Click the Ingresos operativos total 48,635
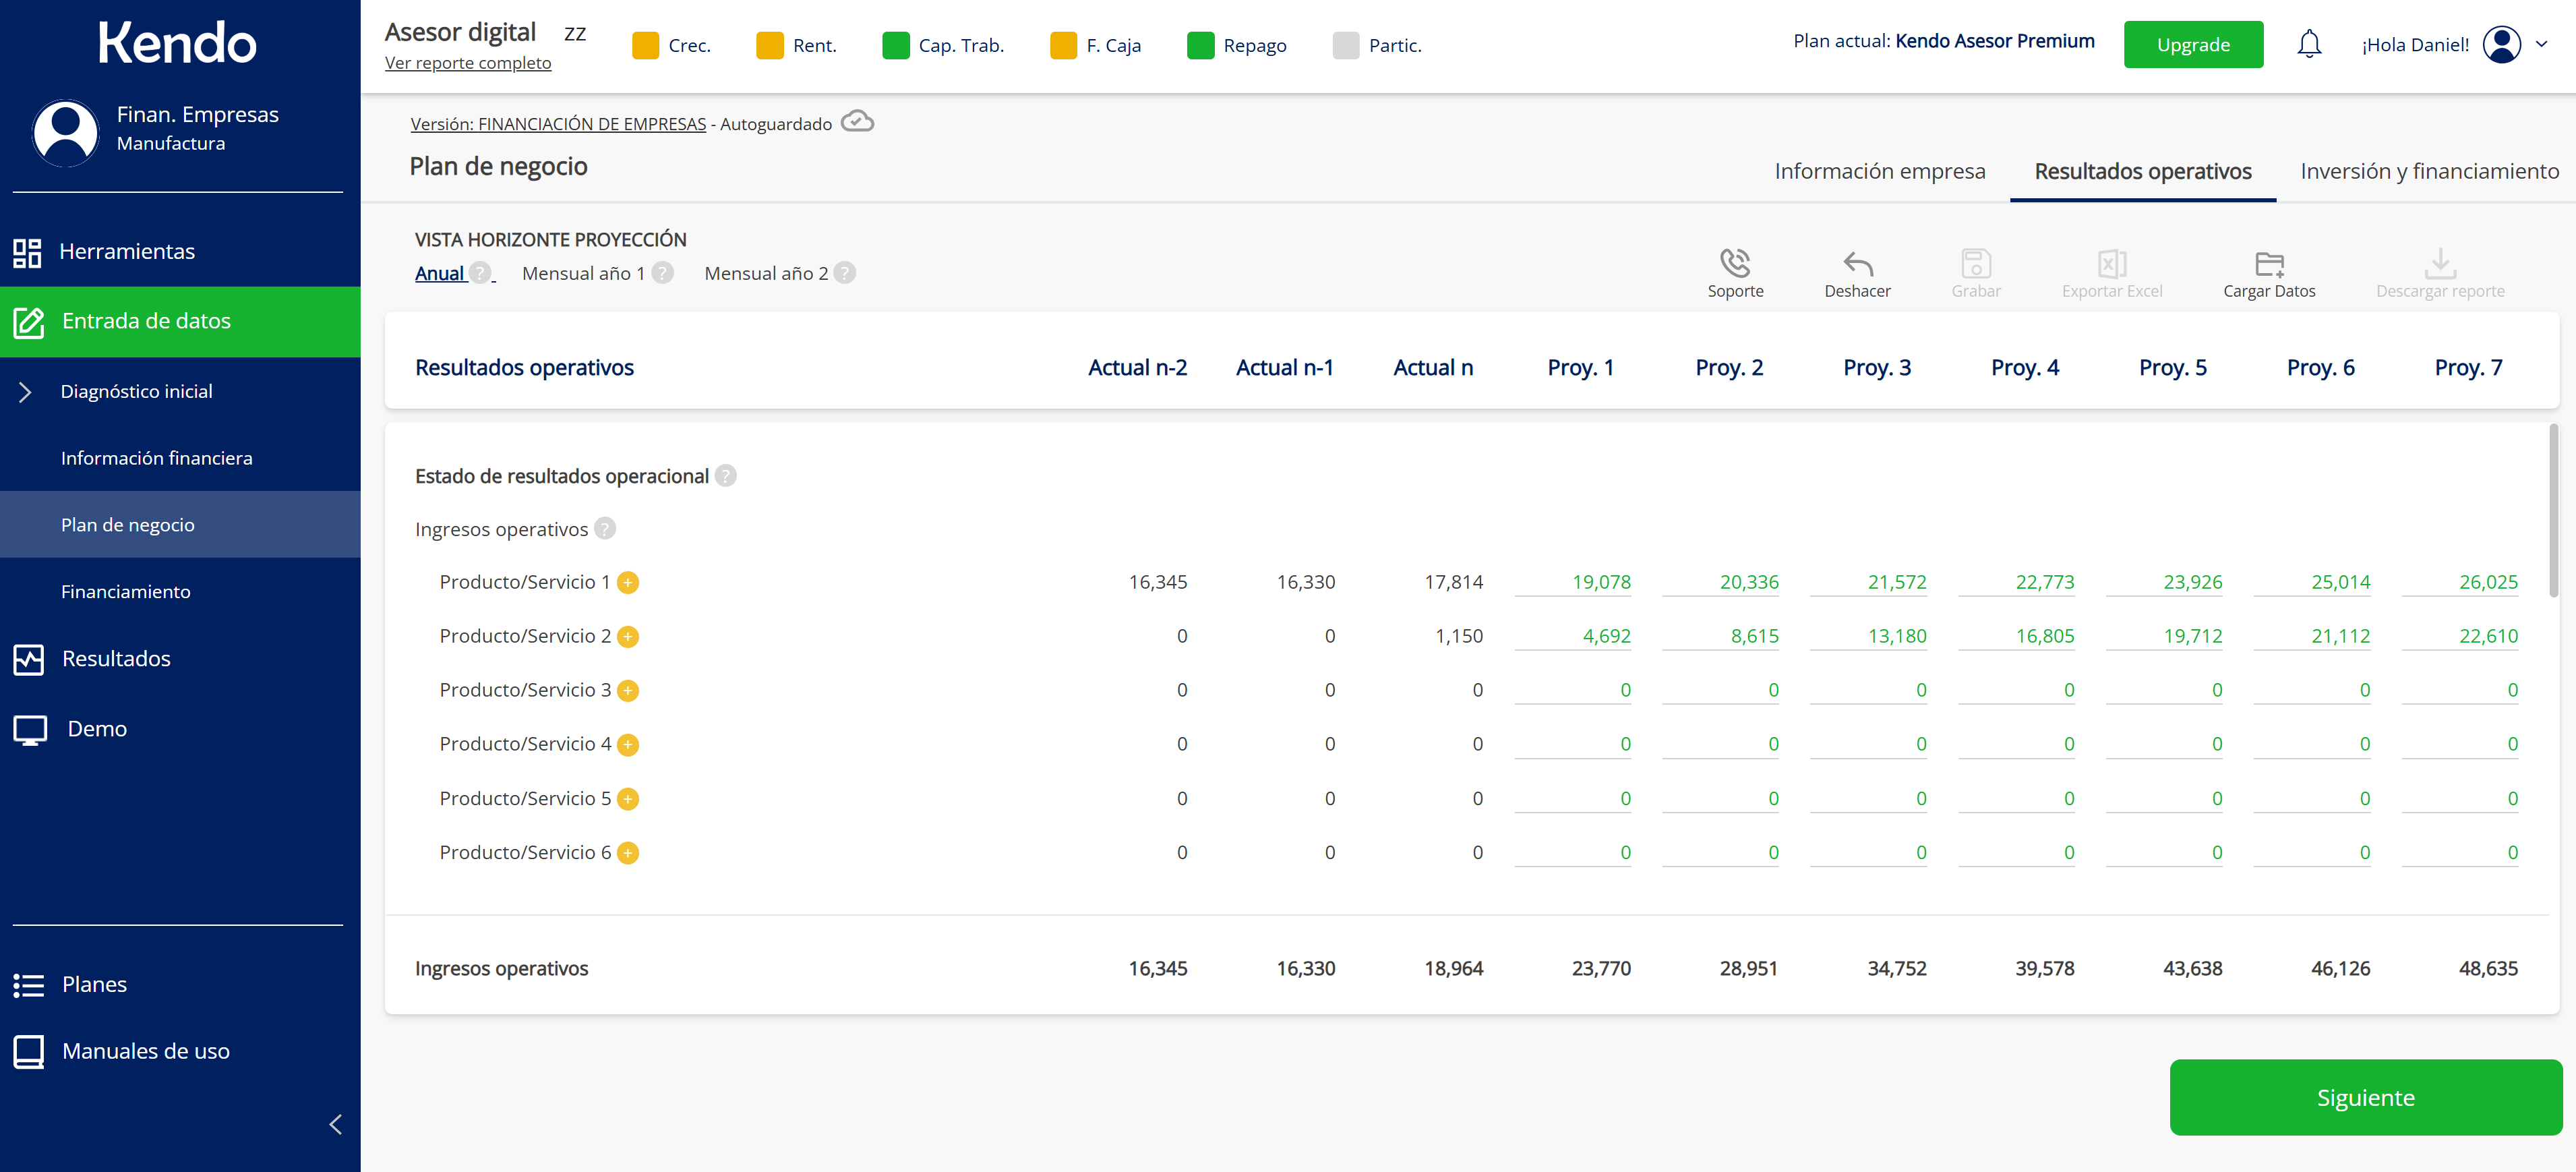The width and height of the screenshot is (2576, 1172). [2488, 969]
